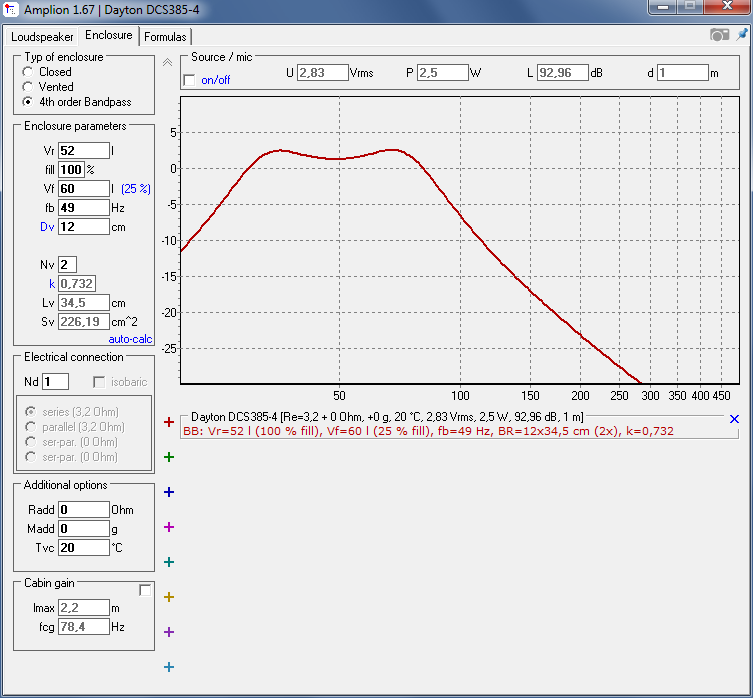Collapse the Source/mic panel with the double chevron
The height and width of the screenshot is (698, 753).
tap(167, 62)
